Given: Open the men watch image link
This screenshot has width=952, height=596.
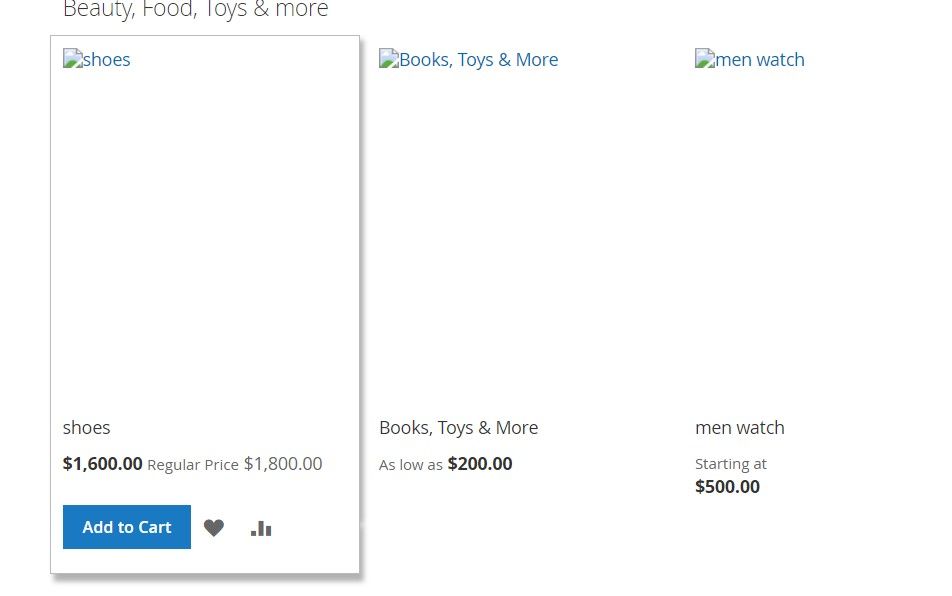Looking at the screenshot, I should click(760, 60).
